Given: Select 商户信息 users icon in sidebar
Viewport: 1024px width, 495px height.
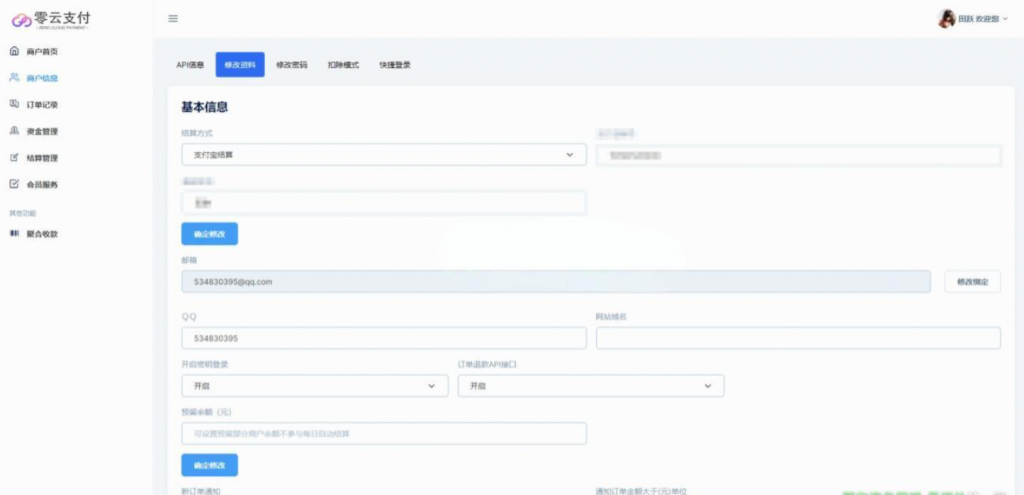Looking at the screenshot, I should click(x=14, y=77).
